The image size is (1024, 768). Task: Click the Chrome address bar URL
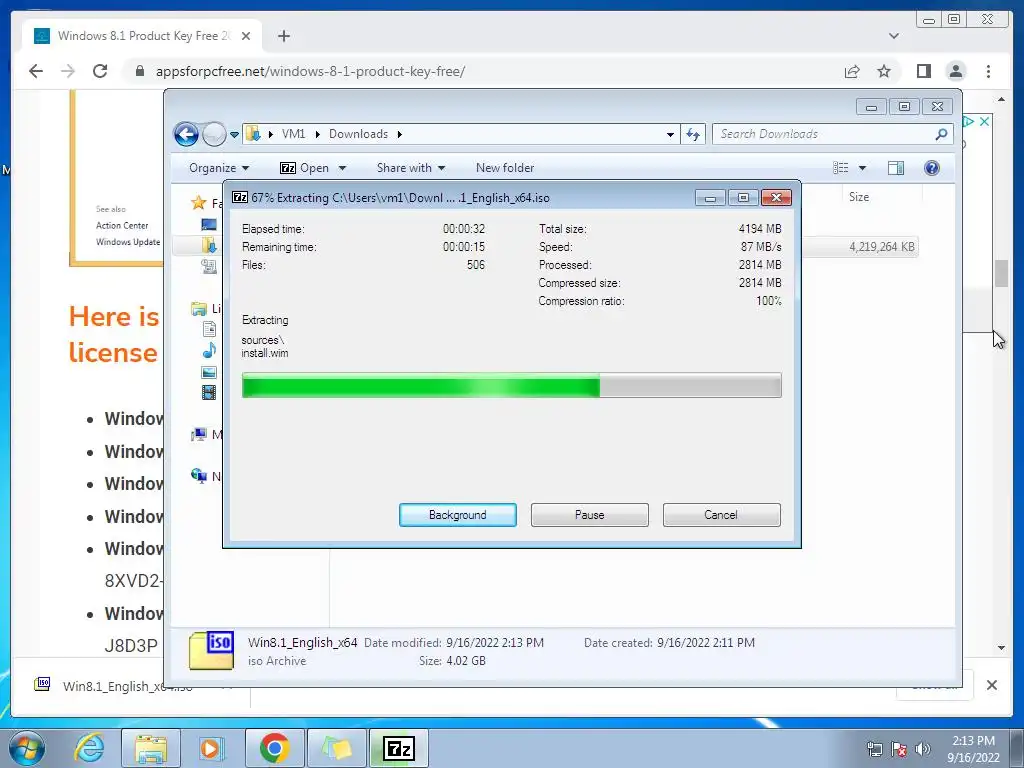pos(310,71)
